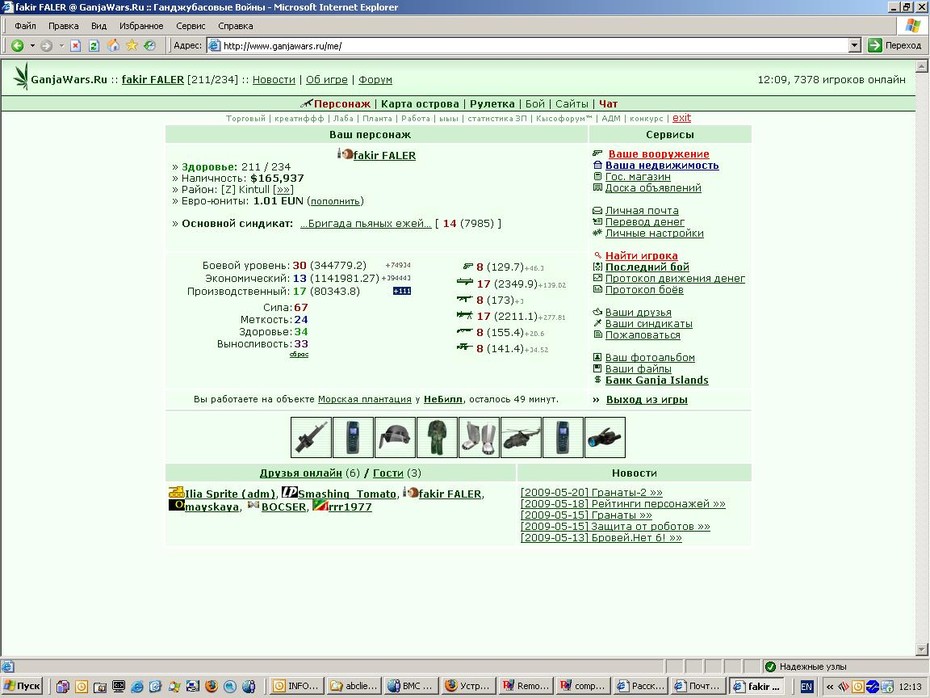This screenshot has height=698, width=930.
Task: Open Протокол движения денег link
Action: pos(675,278)
